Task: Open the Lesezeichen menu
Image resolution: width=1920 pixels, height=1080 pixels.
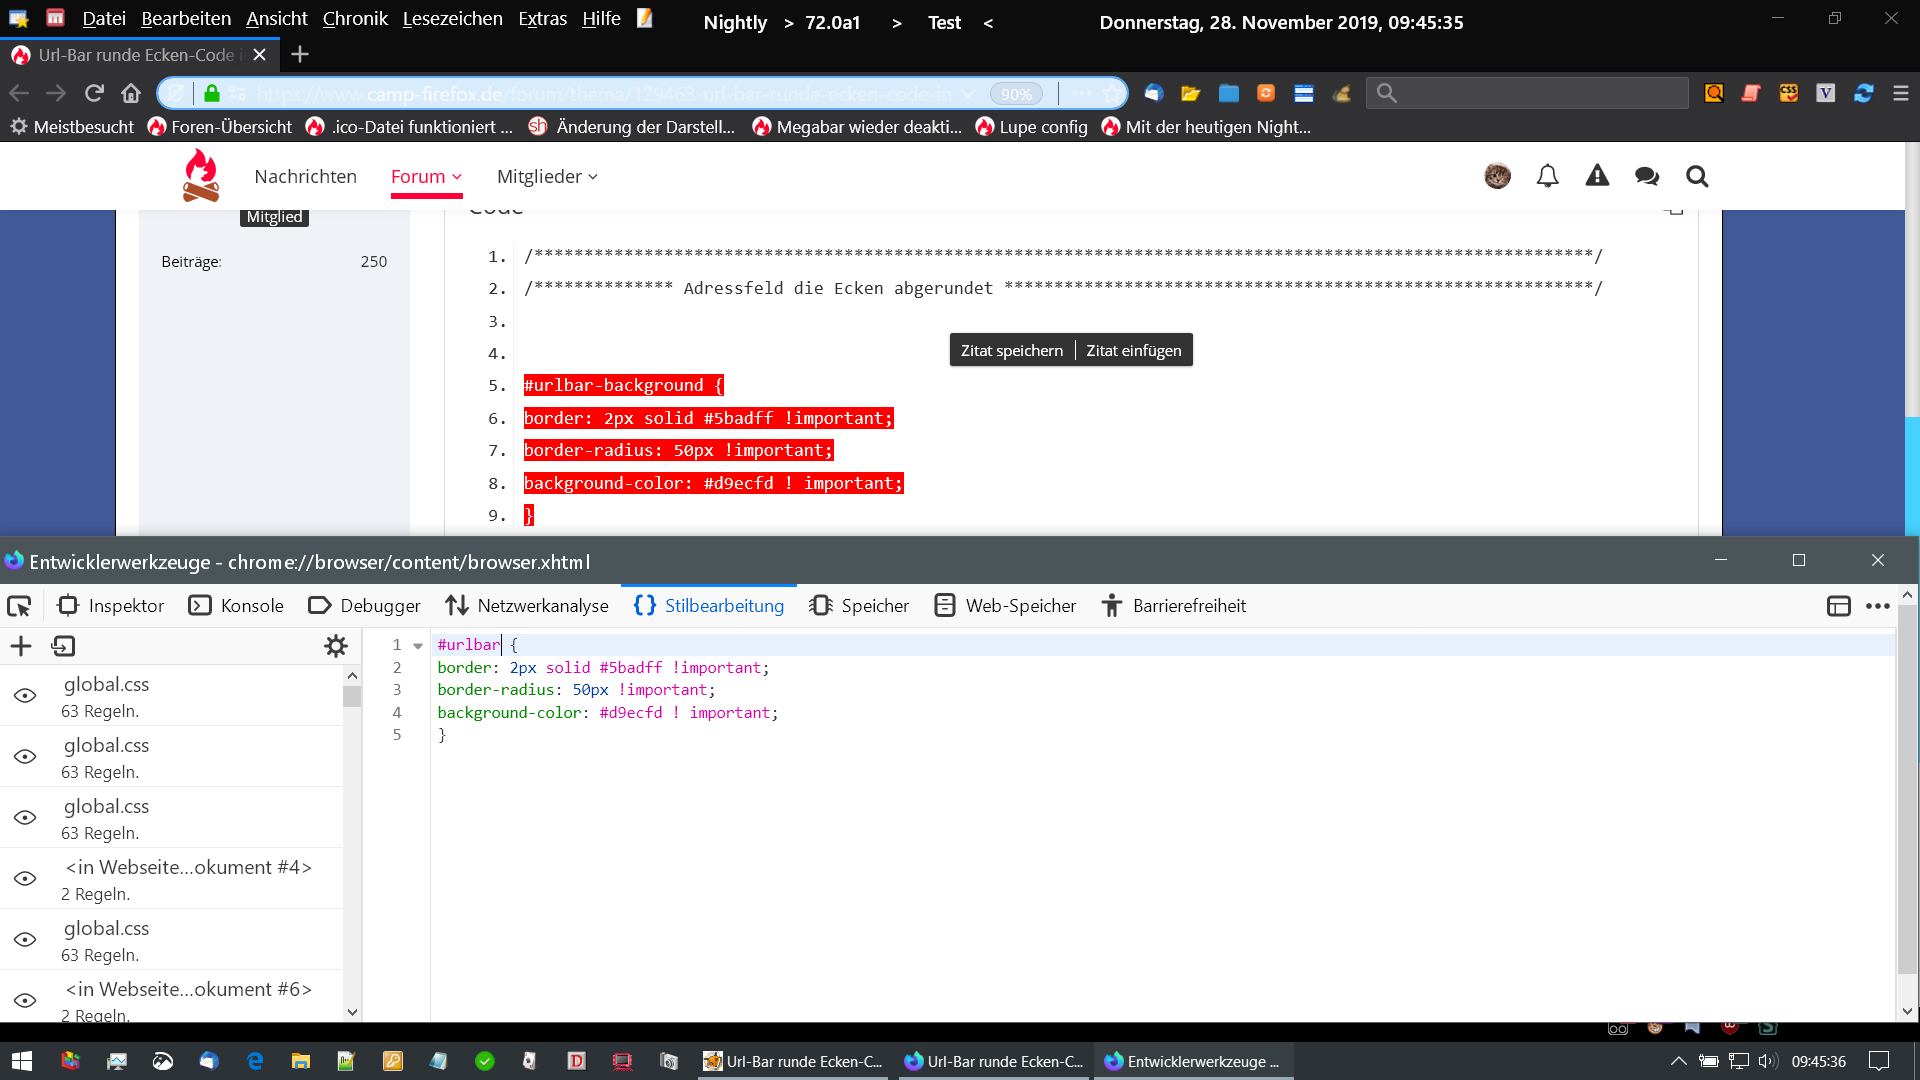Action: [452, 19]
